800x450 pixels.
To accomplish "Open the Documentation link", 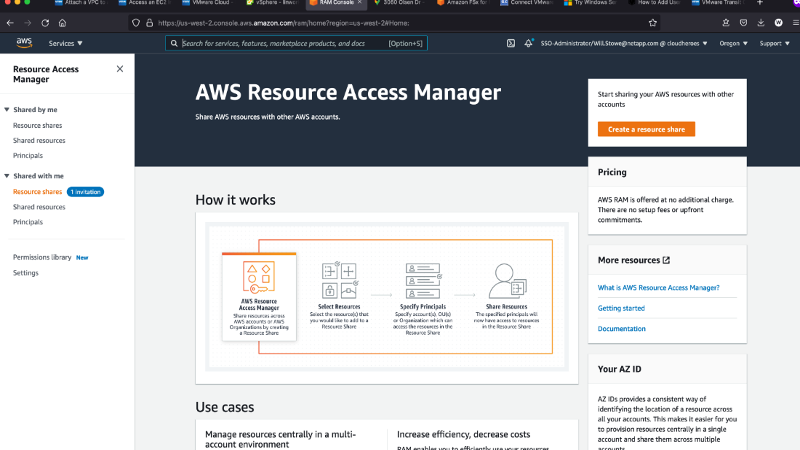I will click(x=621, y=329).
